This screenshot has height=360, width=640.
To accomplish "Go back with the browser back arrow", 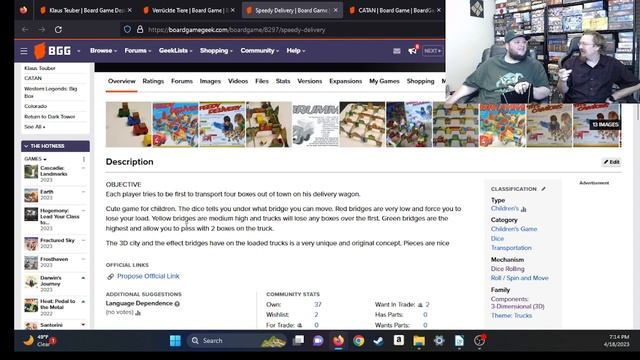I will [25, 29].
